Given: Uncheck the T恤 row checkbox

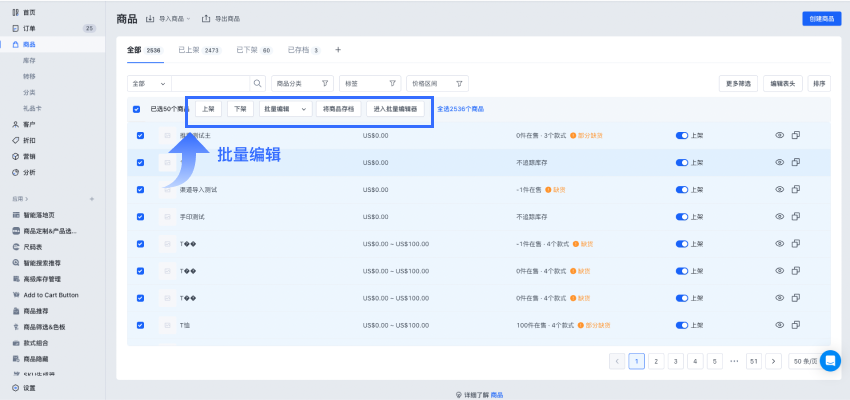Looking at the screenshot, I should click(x=140, y=325).
